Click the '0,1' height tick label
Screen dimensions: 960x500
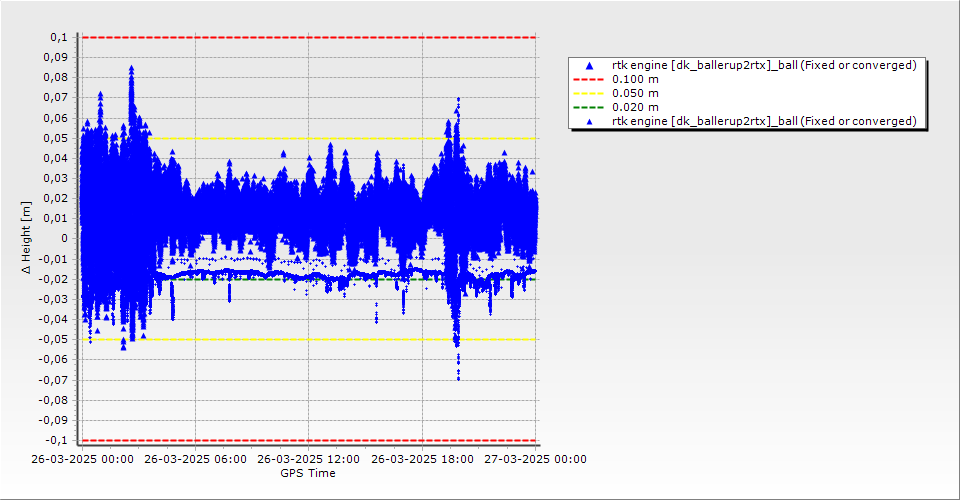click(59, 38)
